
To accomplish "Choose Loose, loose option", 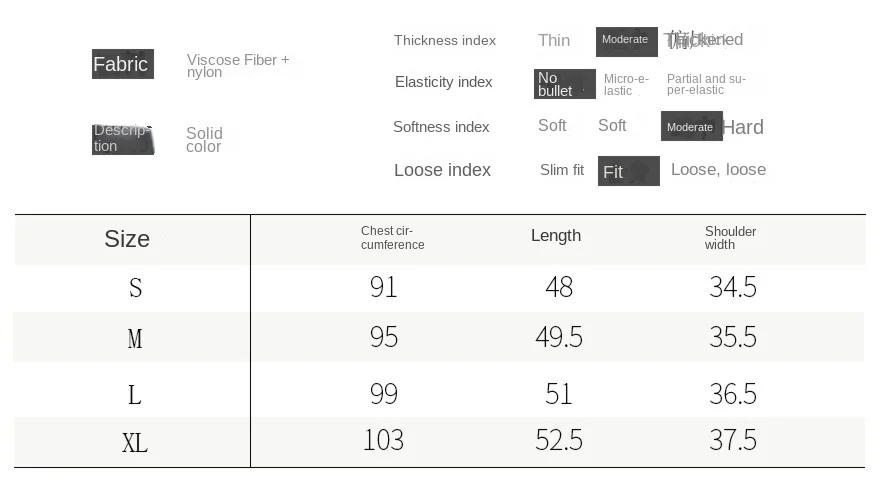I will [x=718, y=170].
